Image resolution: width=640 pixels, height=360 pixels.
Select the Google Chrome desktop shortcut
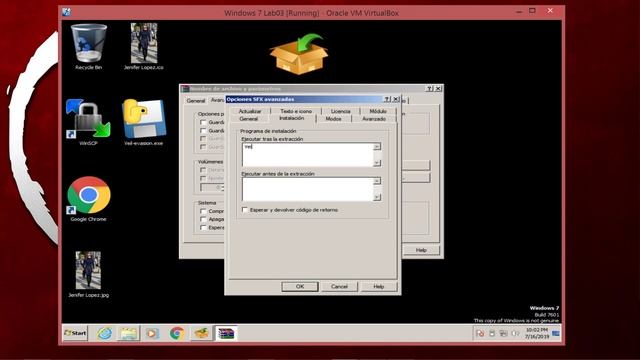(x=89, y=199)
